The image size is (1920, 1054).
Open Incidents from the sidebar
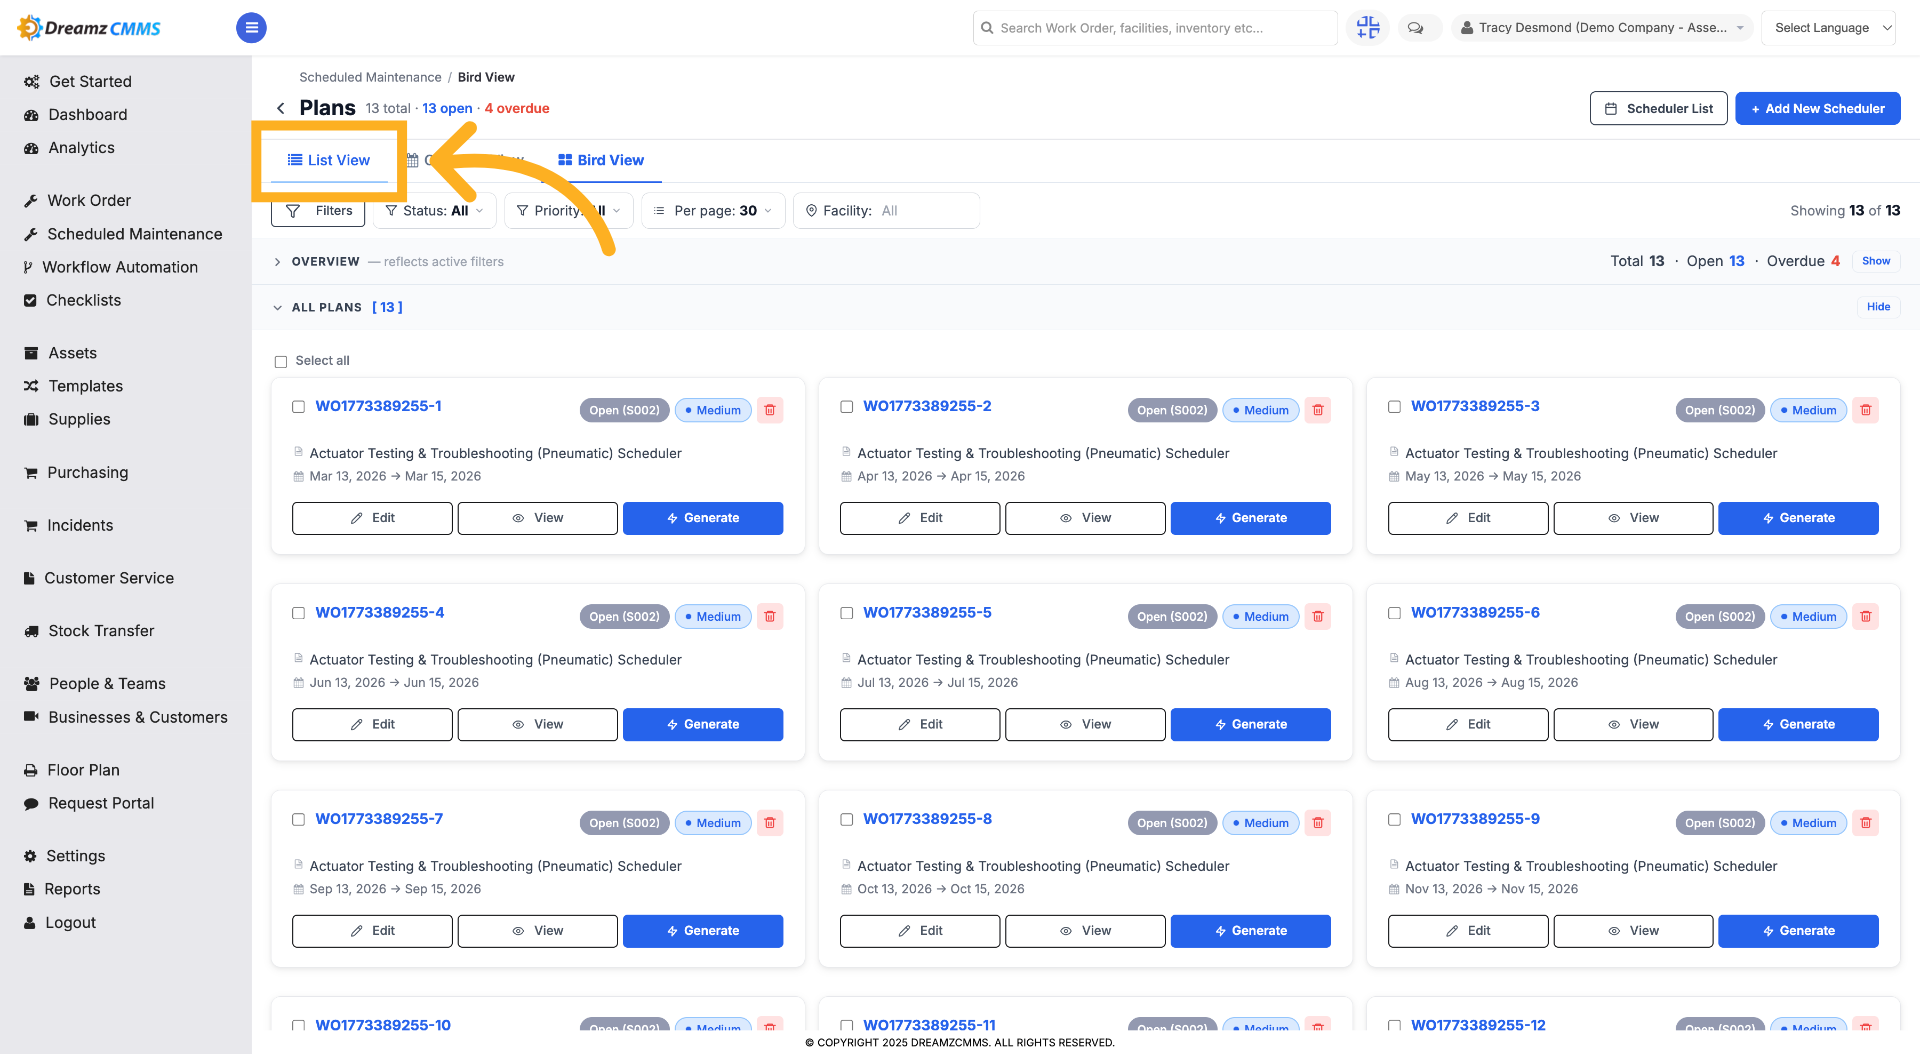point(68,525)
